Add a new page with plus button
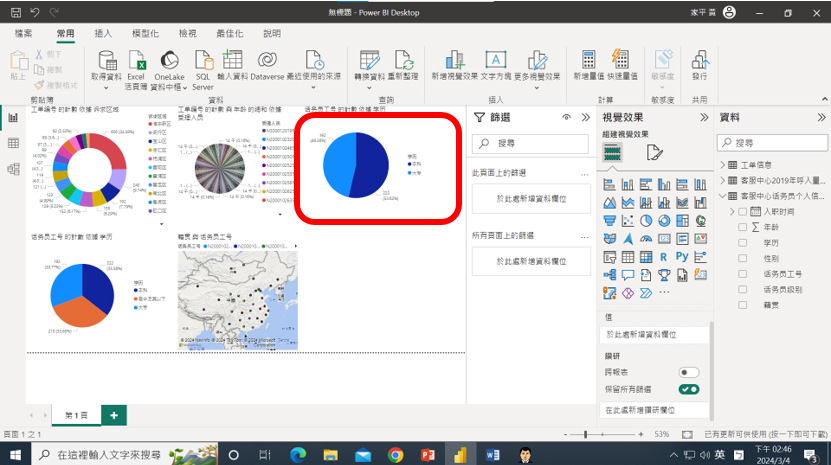 pos(114,415)
